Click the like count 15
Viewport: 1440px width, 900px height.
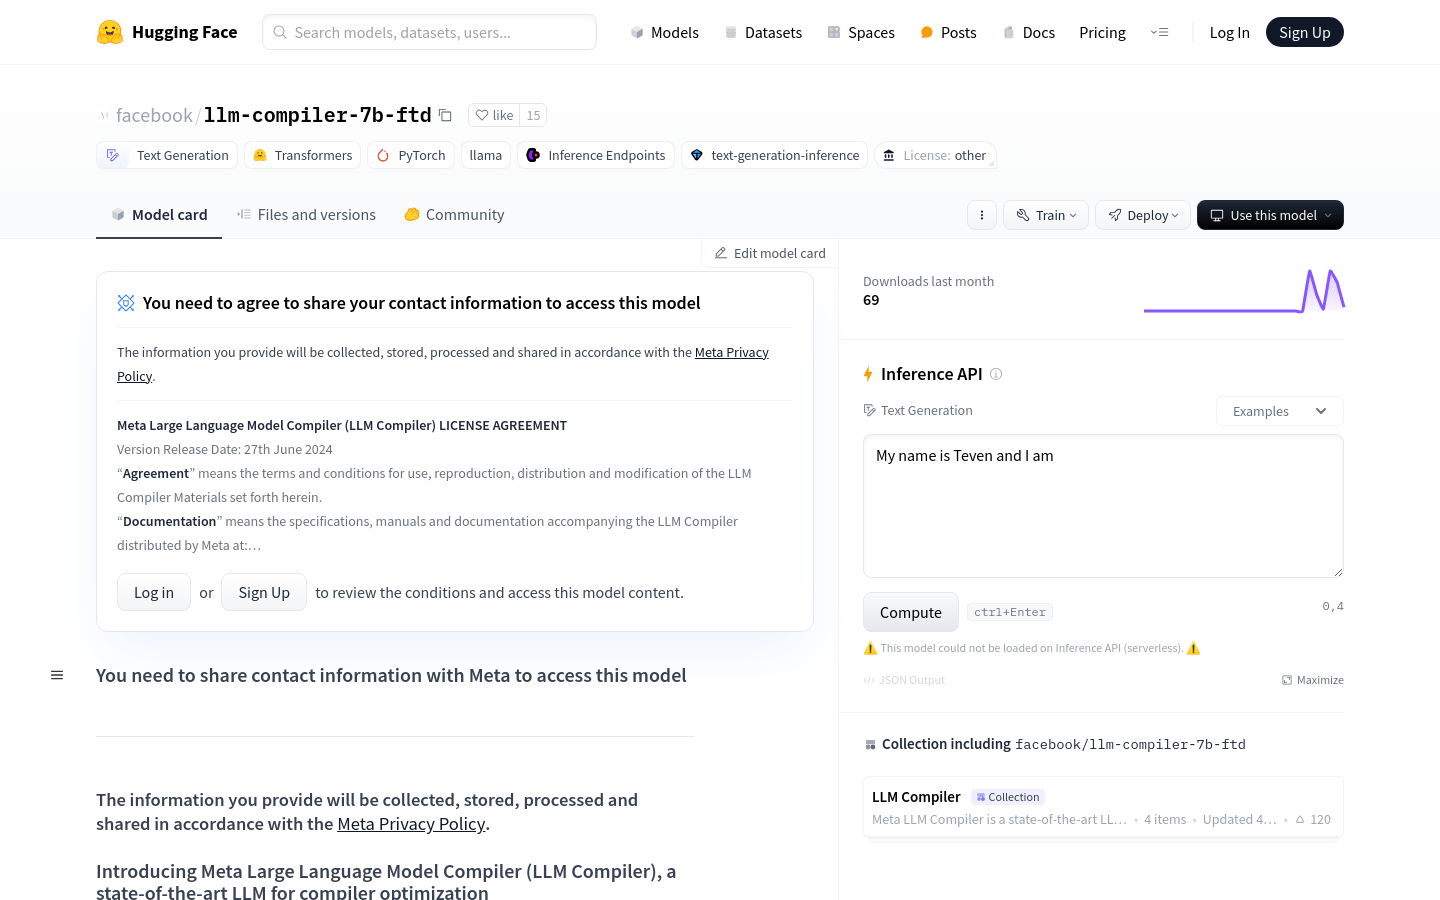(x=533, y=115)
